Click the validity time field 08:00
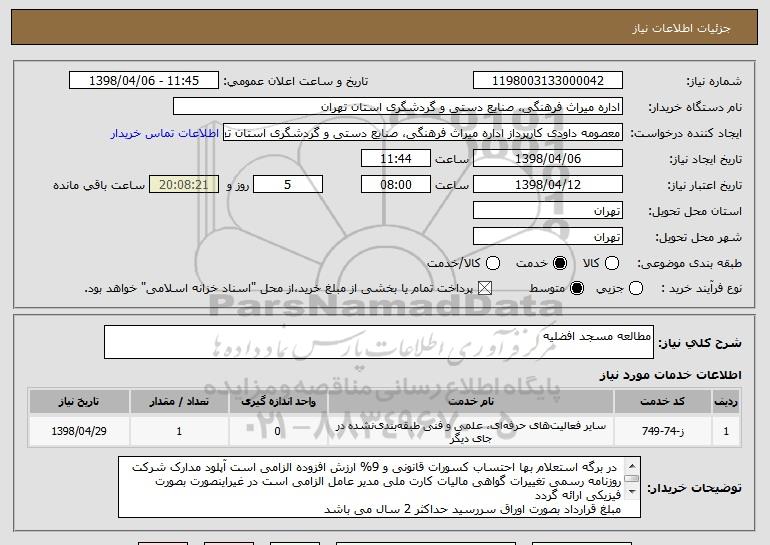This screenshot has width=770, height=545. click(396, 185)
